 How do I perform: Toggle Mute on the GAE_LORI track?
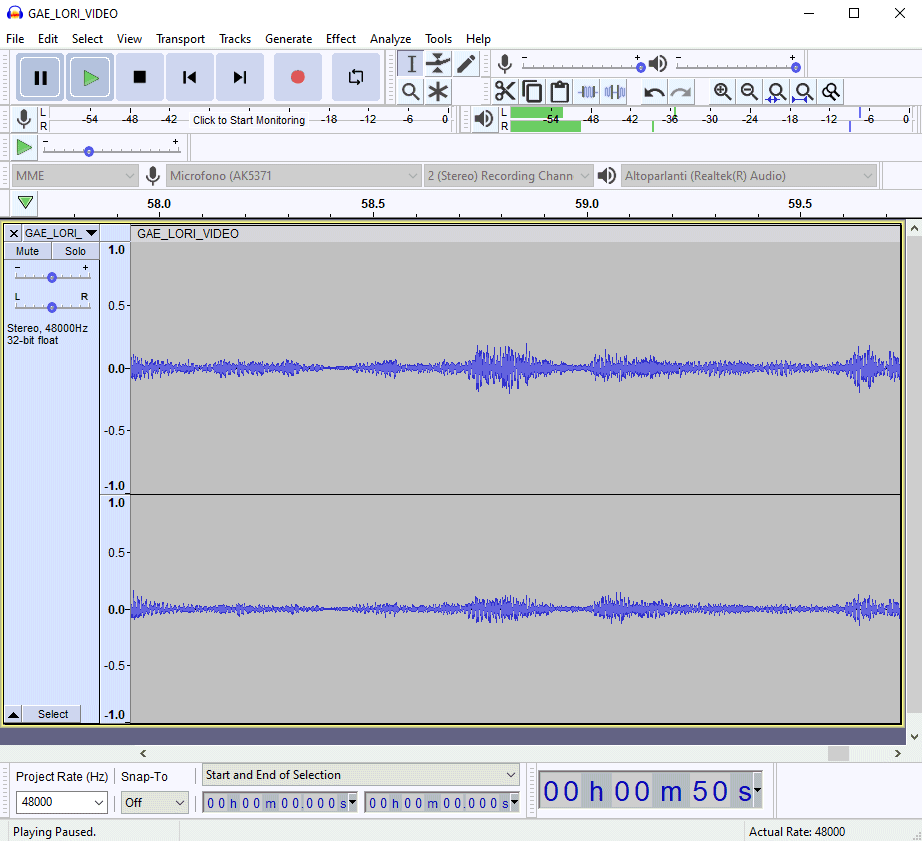click(x=28, y=251)
